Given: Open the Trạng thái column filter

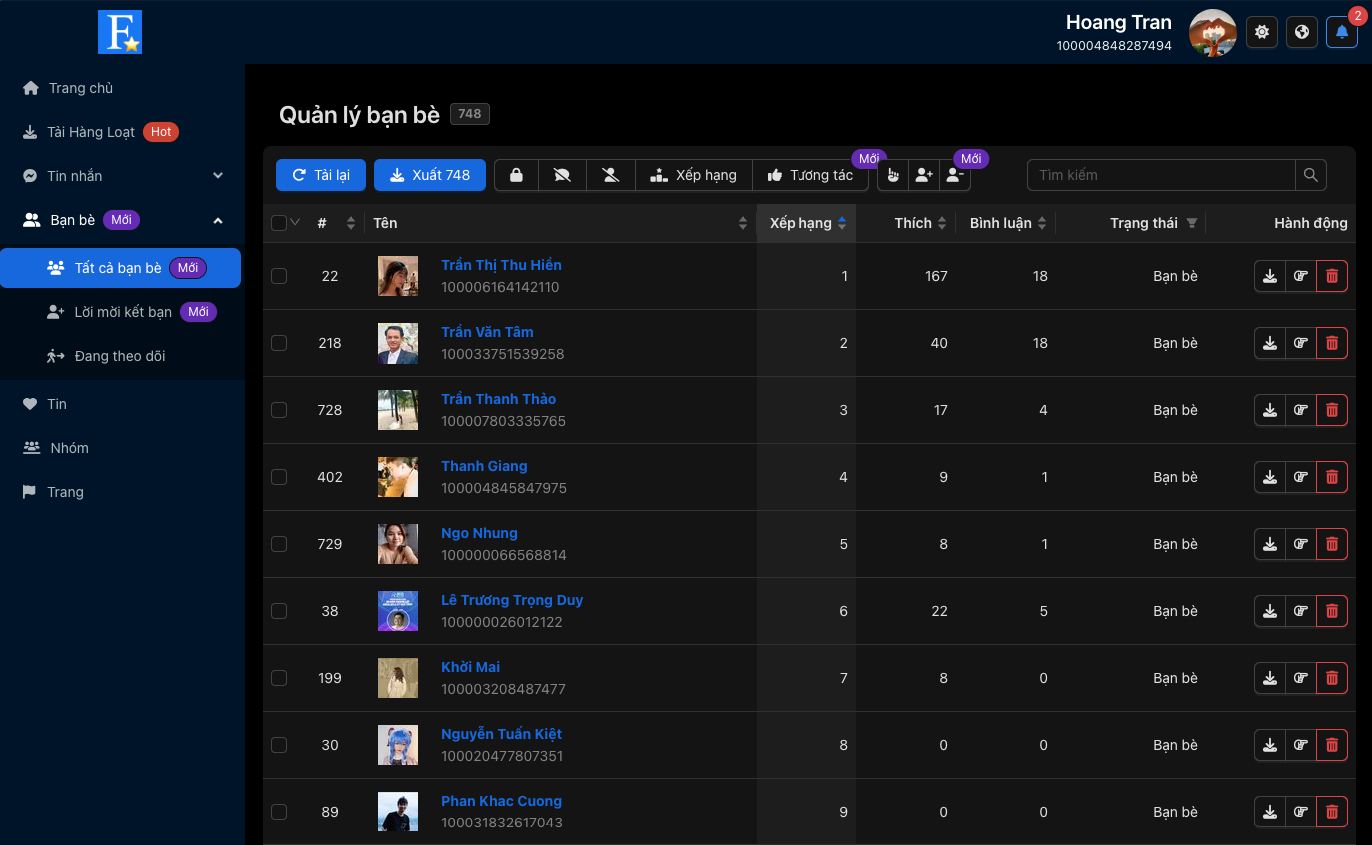Looking at the screenshot, I should 1192,223.
